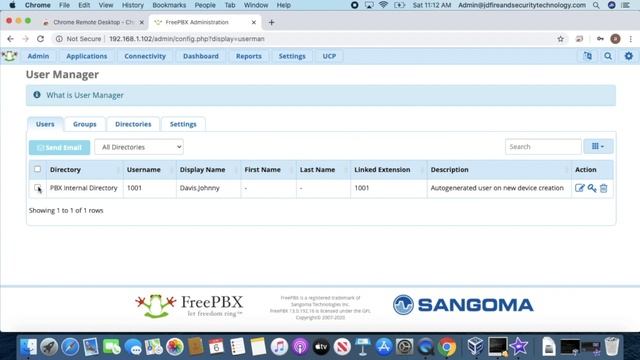Click the Wi-Fi status icon
The width and height of the screenshot is (640, 360).
383,5
